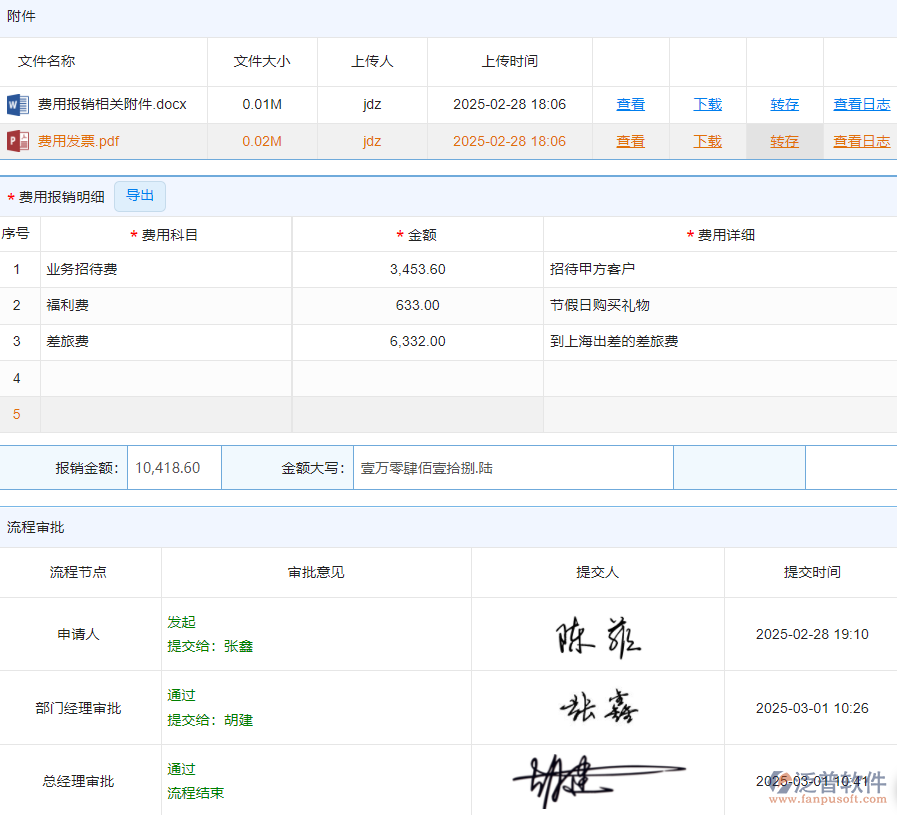The image size is (897, 815).
Task: Click the 流程审批 section header
Action: (x=36, y=527)
